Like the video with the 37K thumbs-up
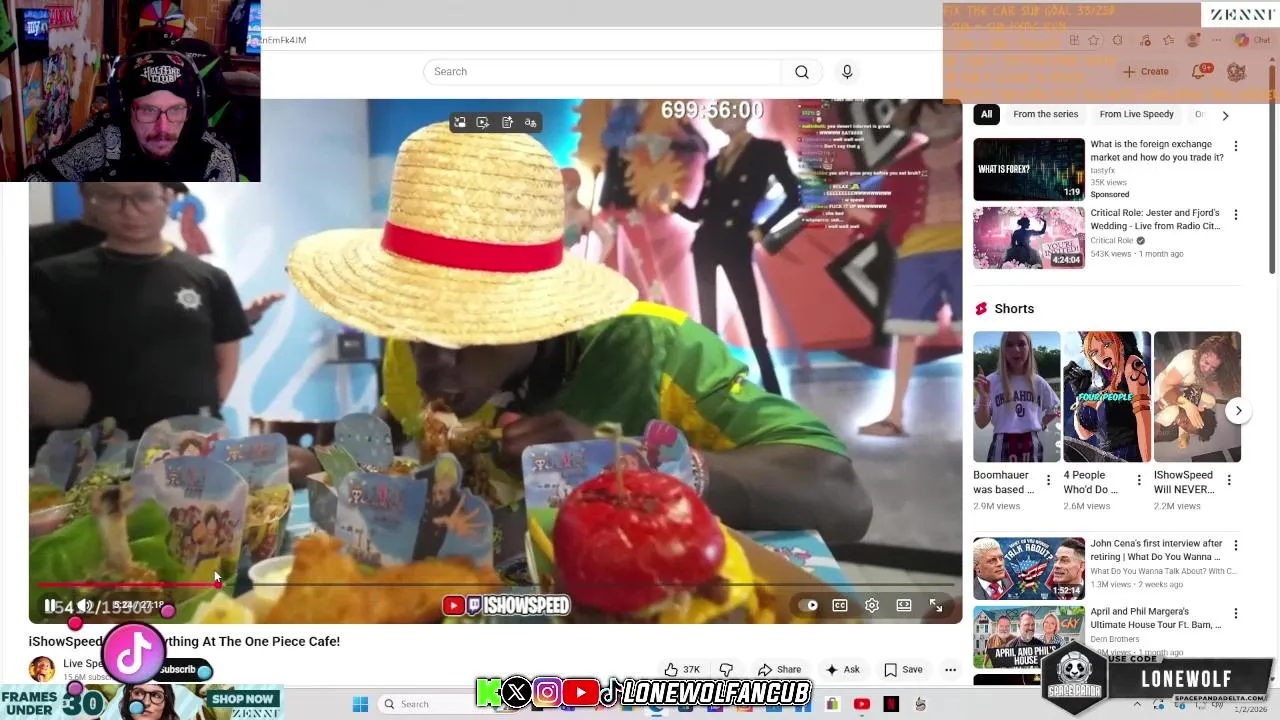 click(682, 670)
